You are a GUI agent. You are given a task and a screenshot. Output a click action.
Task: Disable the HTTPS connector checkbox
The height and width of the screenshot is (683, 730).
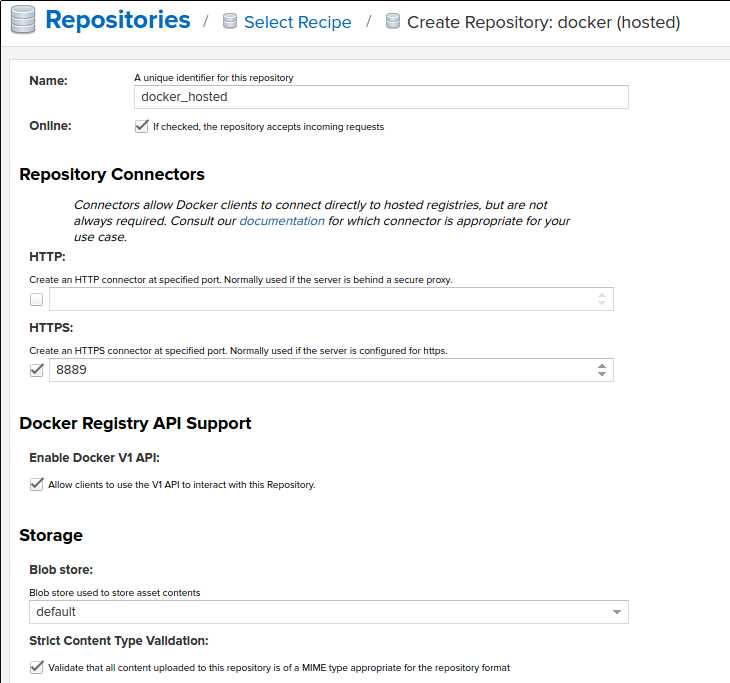click(37, 370)
